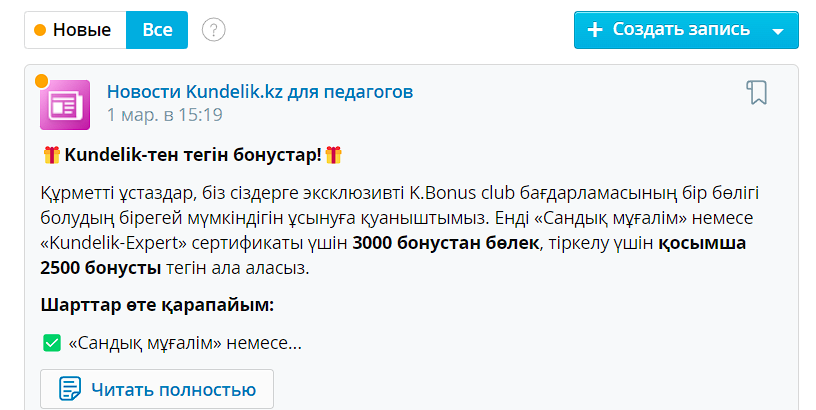Click the orange dot in the Новые tab
This screenshot has width=816, height=410.
(x=40, y=30)
